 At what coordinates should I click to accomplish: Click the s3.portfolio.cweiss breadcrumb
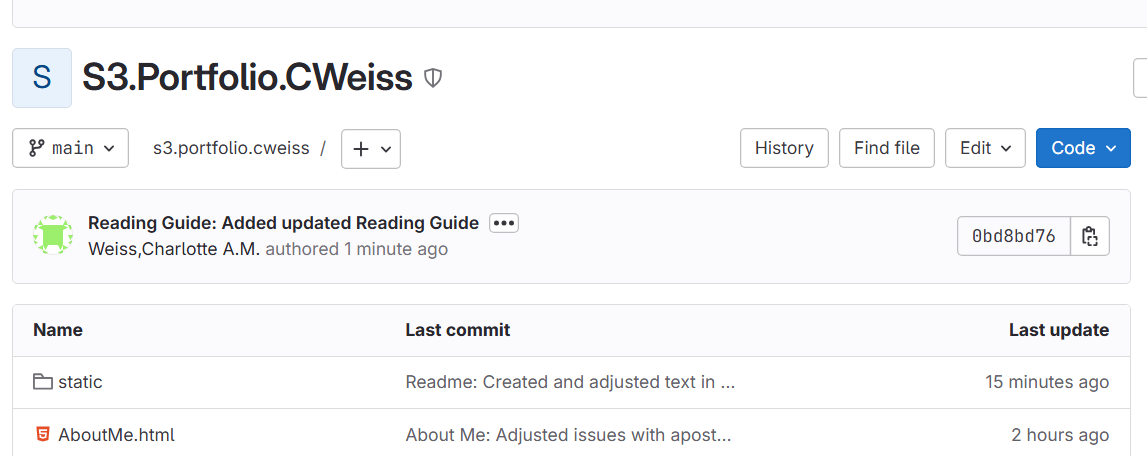tap(231, 148)
